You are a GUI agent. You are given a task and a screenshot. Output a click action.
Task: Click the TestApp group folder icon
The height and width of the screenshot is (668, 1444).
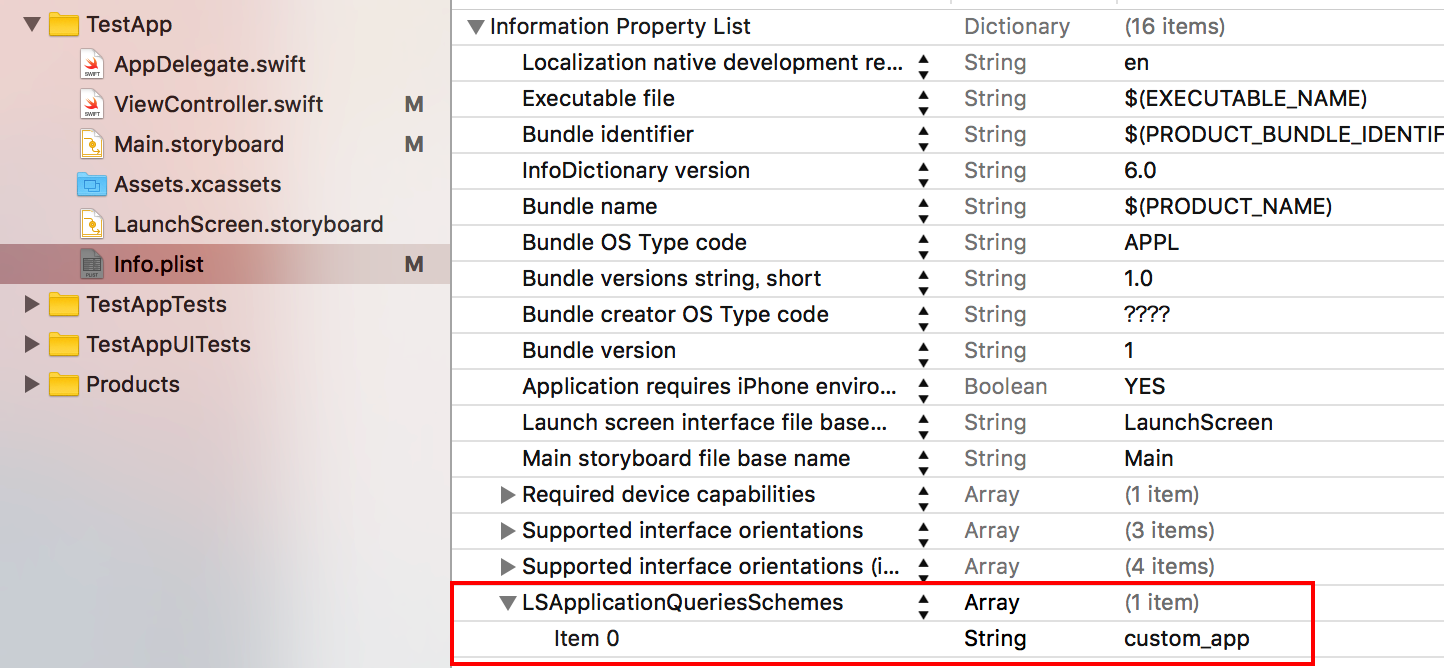64,25
